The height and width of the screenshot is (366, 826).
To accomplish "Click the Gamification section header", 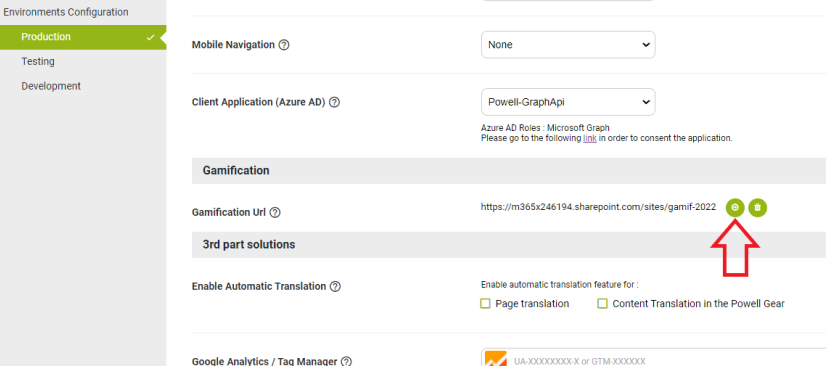I will tap(509, 171).
